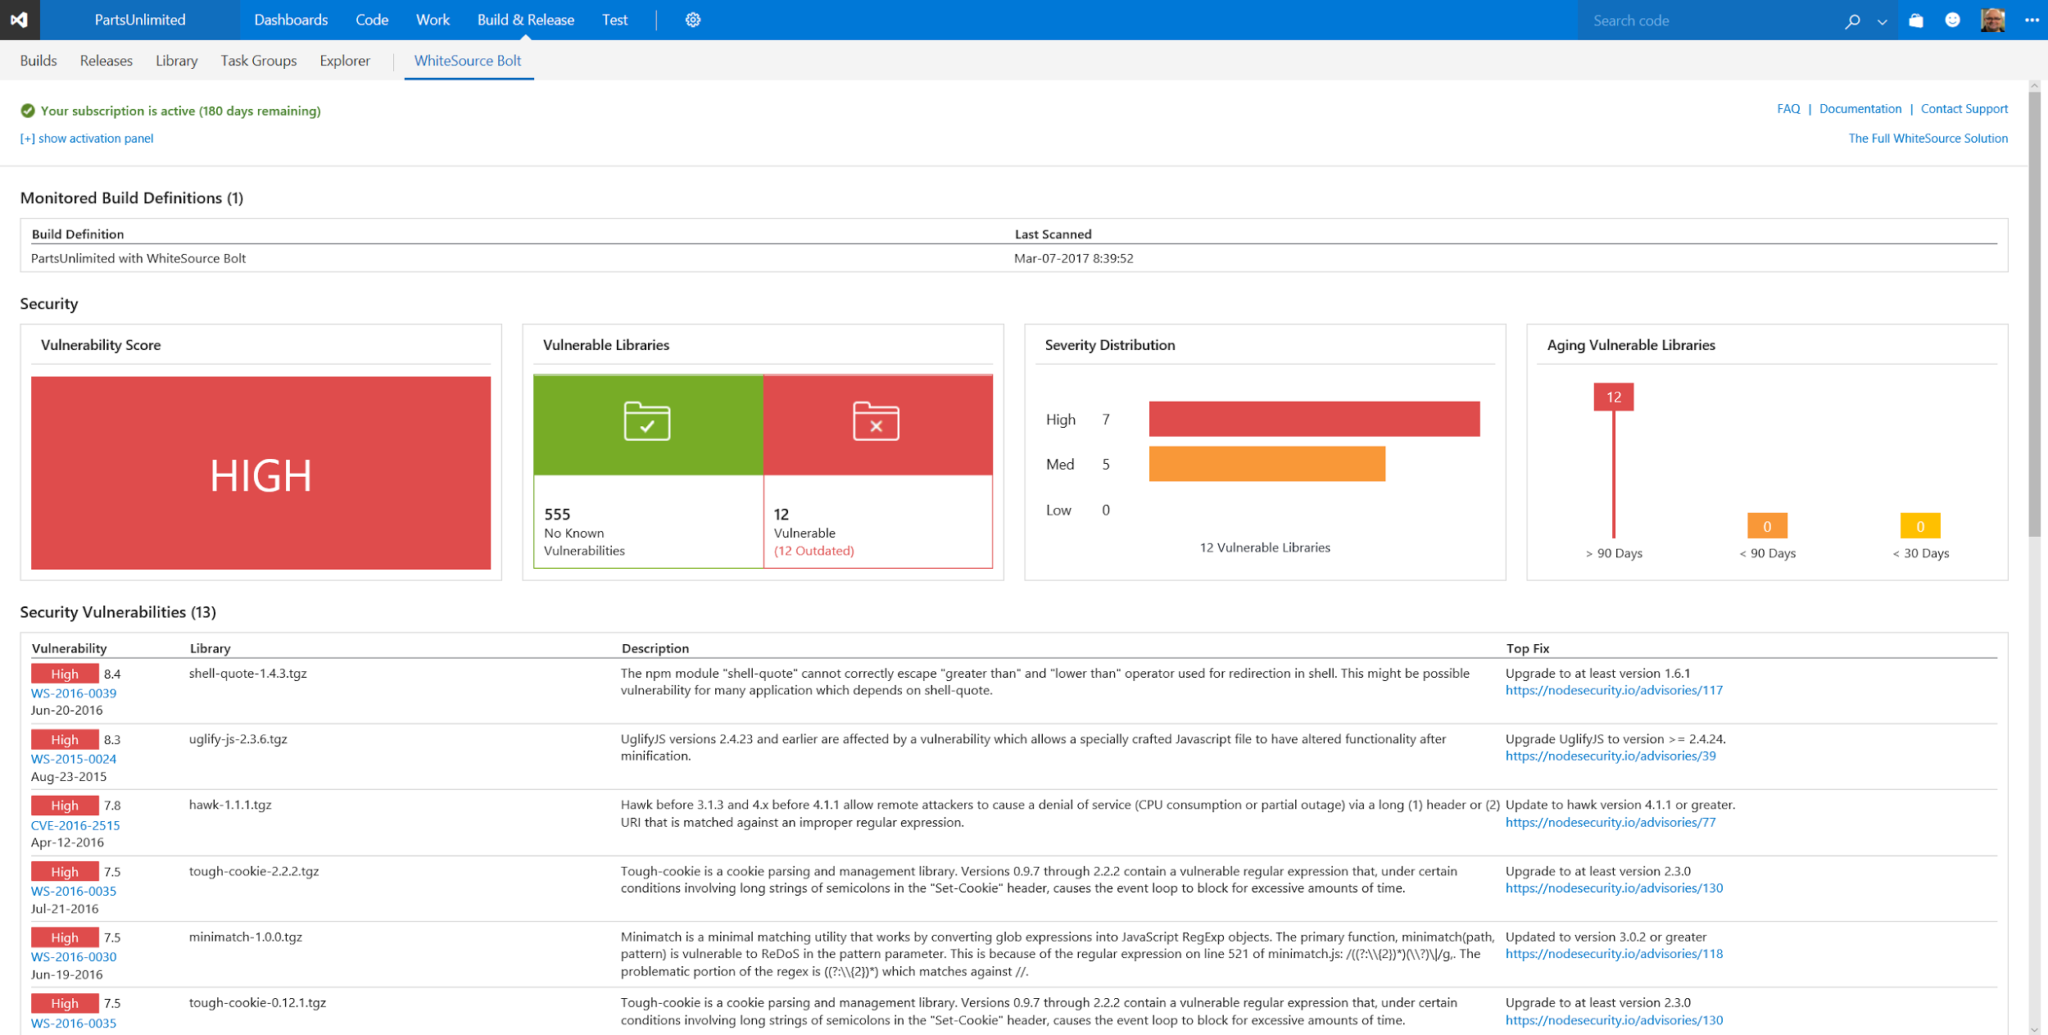The height and width of the screenshot is (1035, 2048).
Task: Click the tough-cookie-0.12.1.tgz library name
Action: coord(257,1003)
